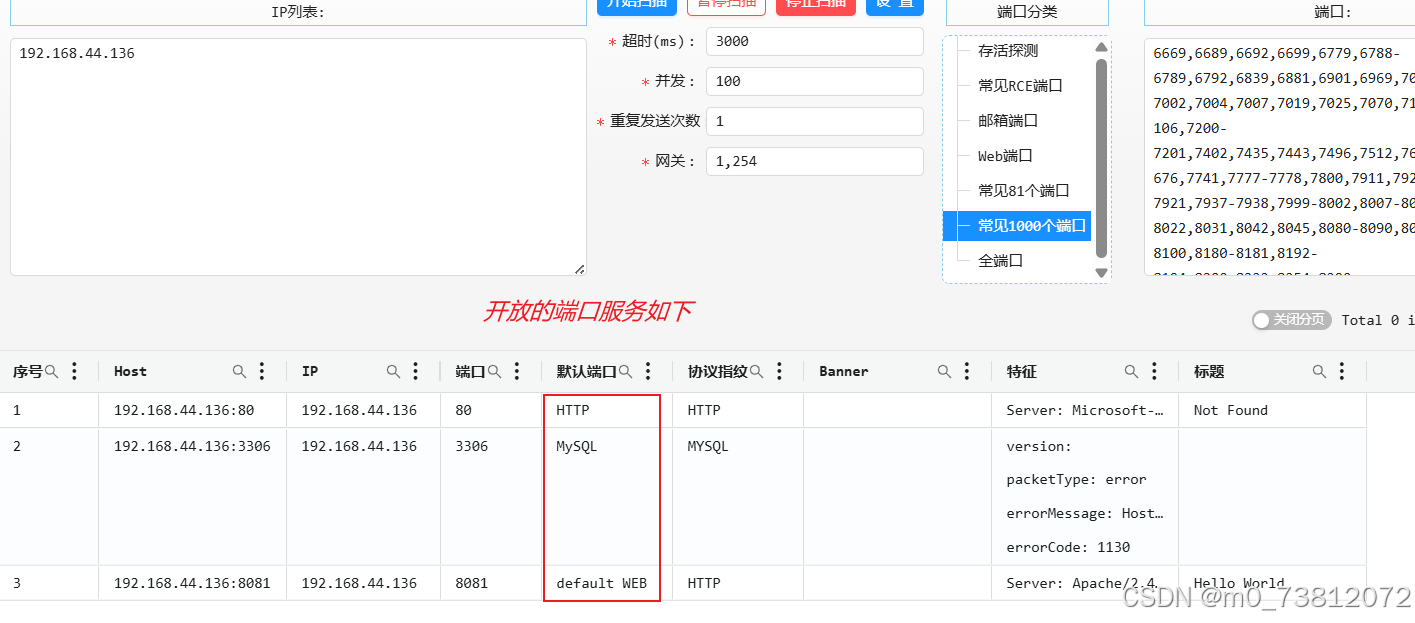
Task: Click the errorCode: 1130 text
Action: (1068, 547)
